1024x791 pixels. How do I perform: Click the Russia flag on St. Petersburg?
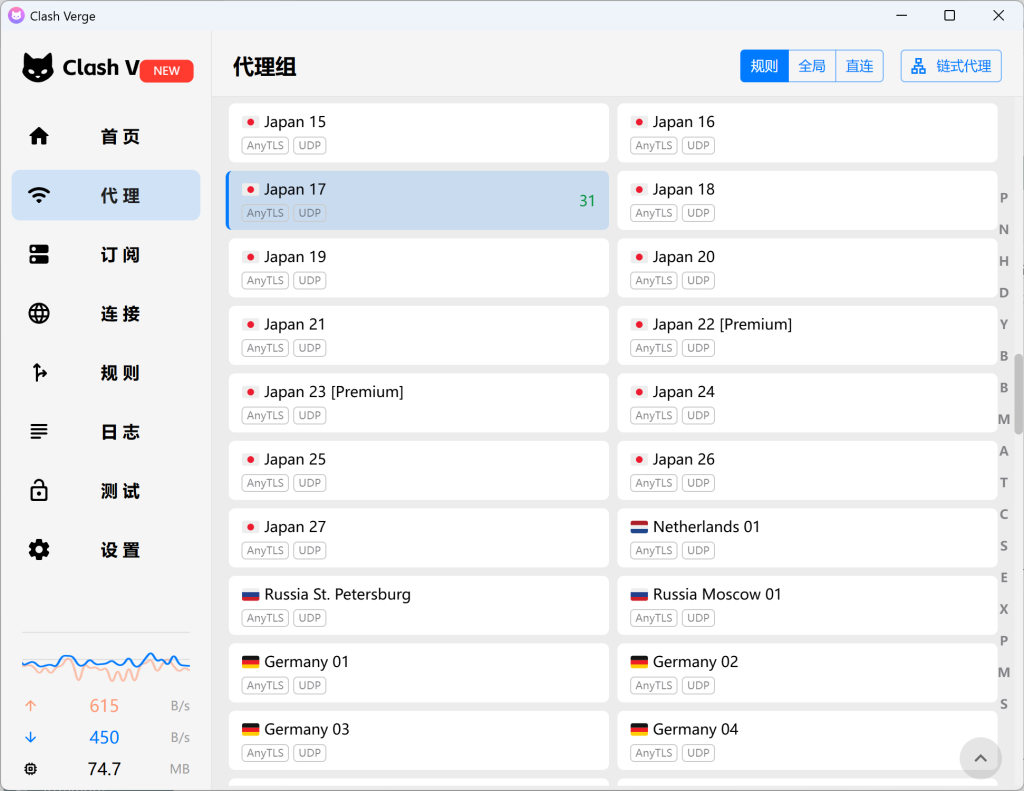(x=250, y=595)
